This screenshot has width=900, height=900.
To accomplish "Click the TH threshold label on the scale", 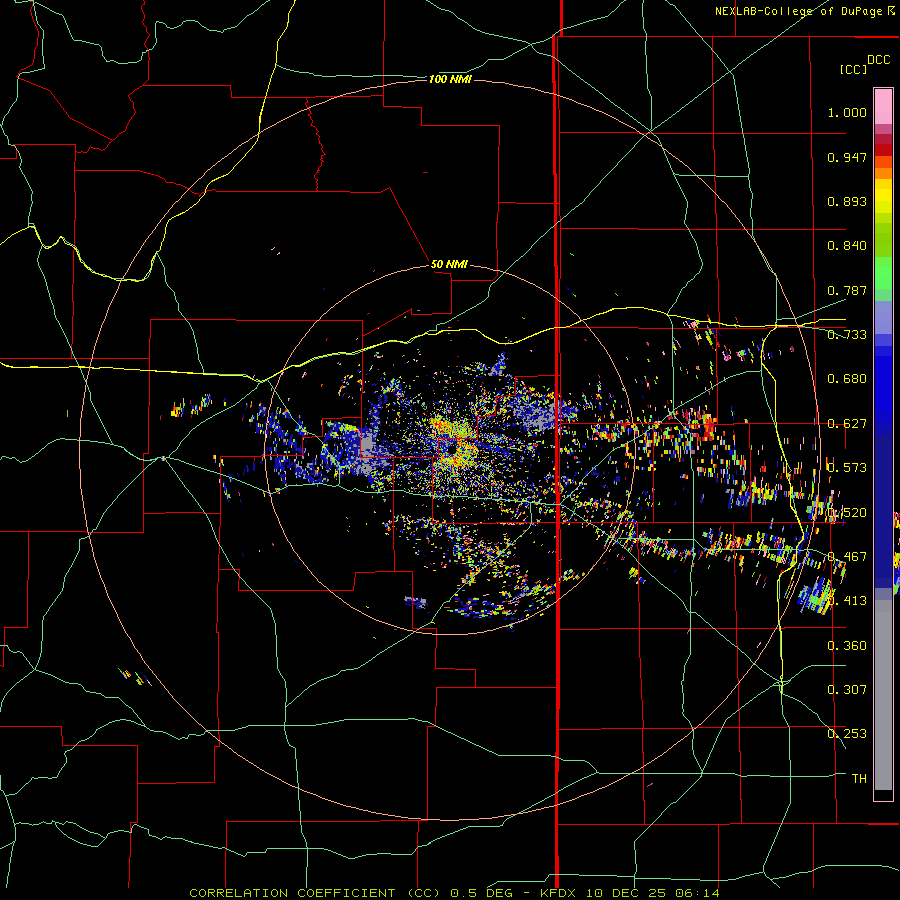I will coord(859,779).
